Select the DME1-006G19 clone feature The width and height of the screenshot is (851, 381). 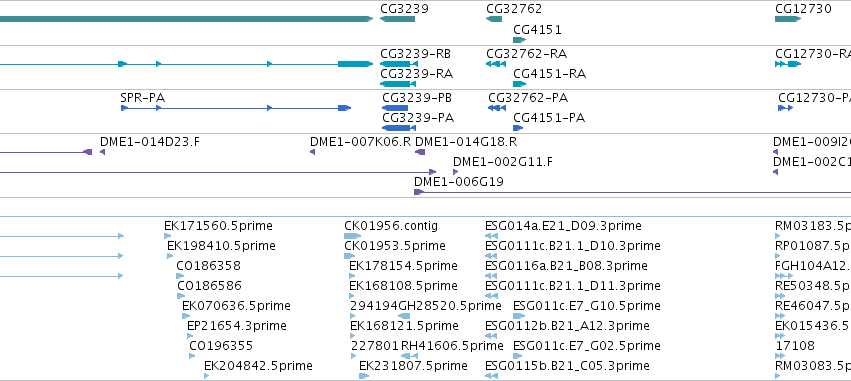point(632,192)
